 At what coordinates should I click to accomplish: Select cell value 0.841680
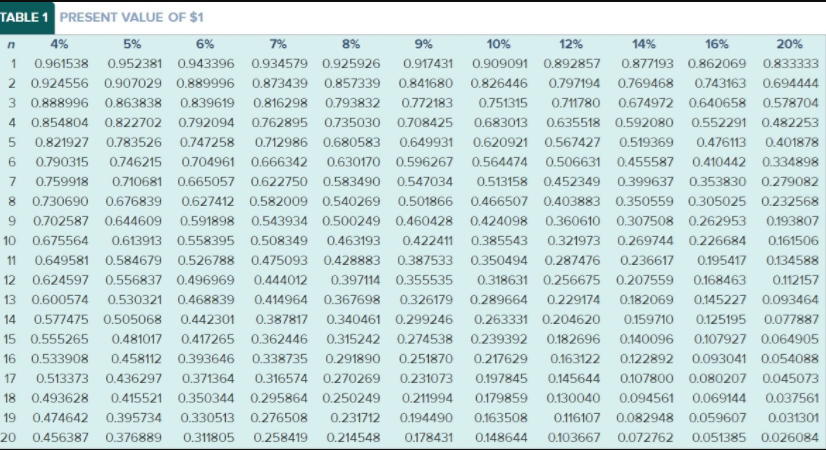coord(426,83)
